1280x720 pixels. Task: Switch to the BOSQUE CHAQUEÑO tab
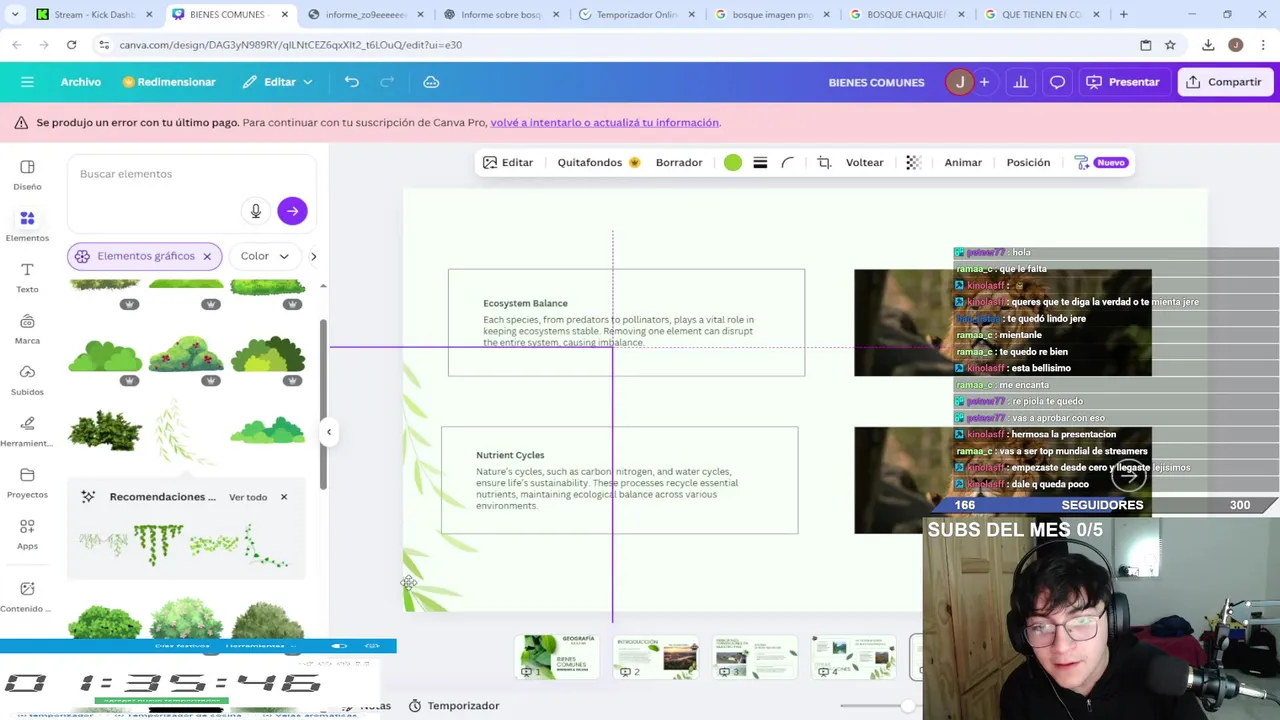click(907, 15)
